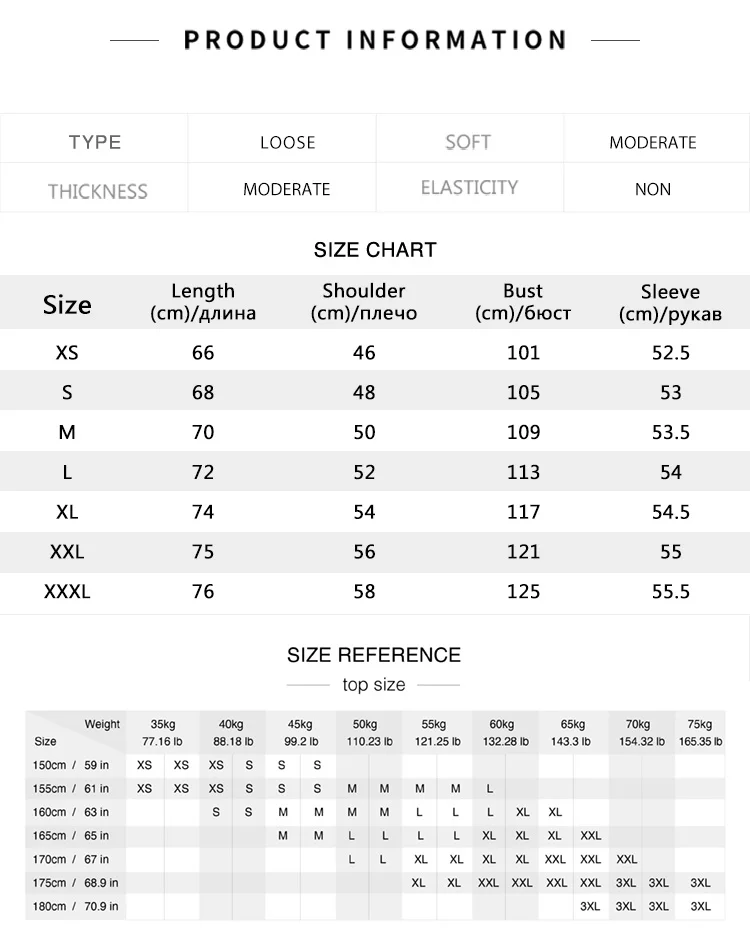
Task: Click the PRODUCT INFORMATION heading
Action: tap(375, 40)
